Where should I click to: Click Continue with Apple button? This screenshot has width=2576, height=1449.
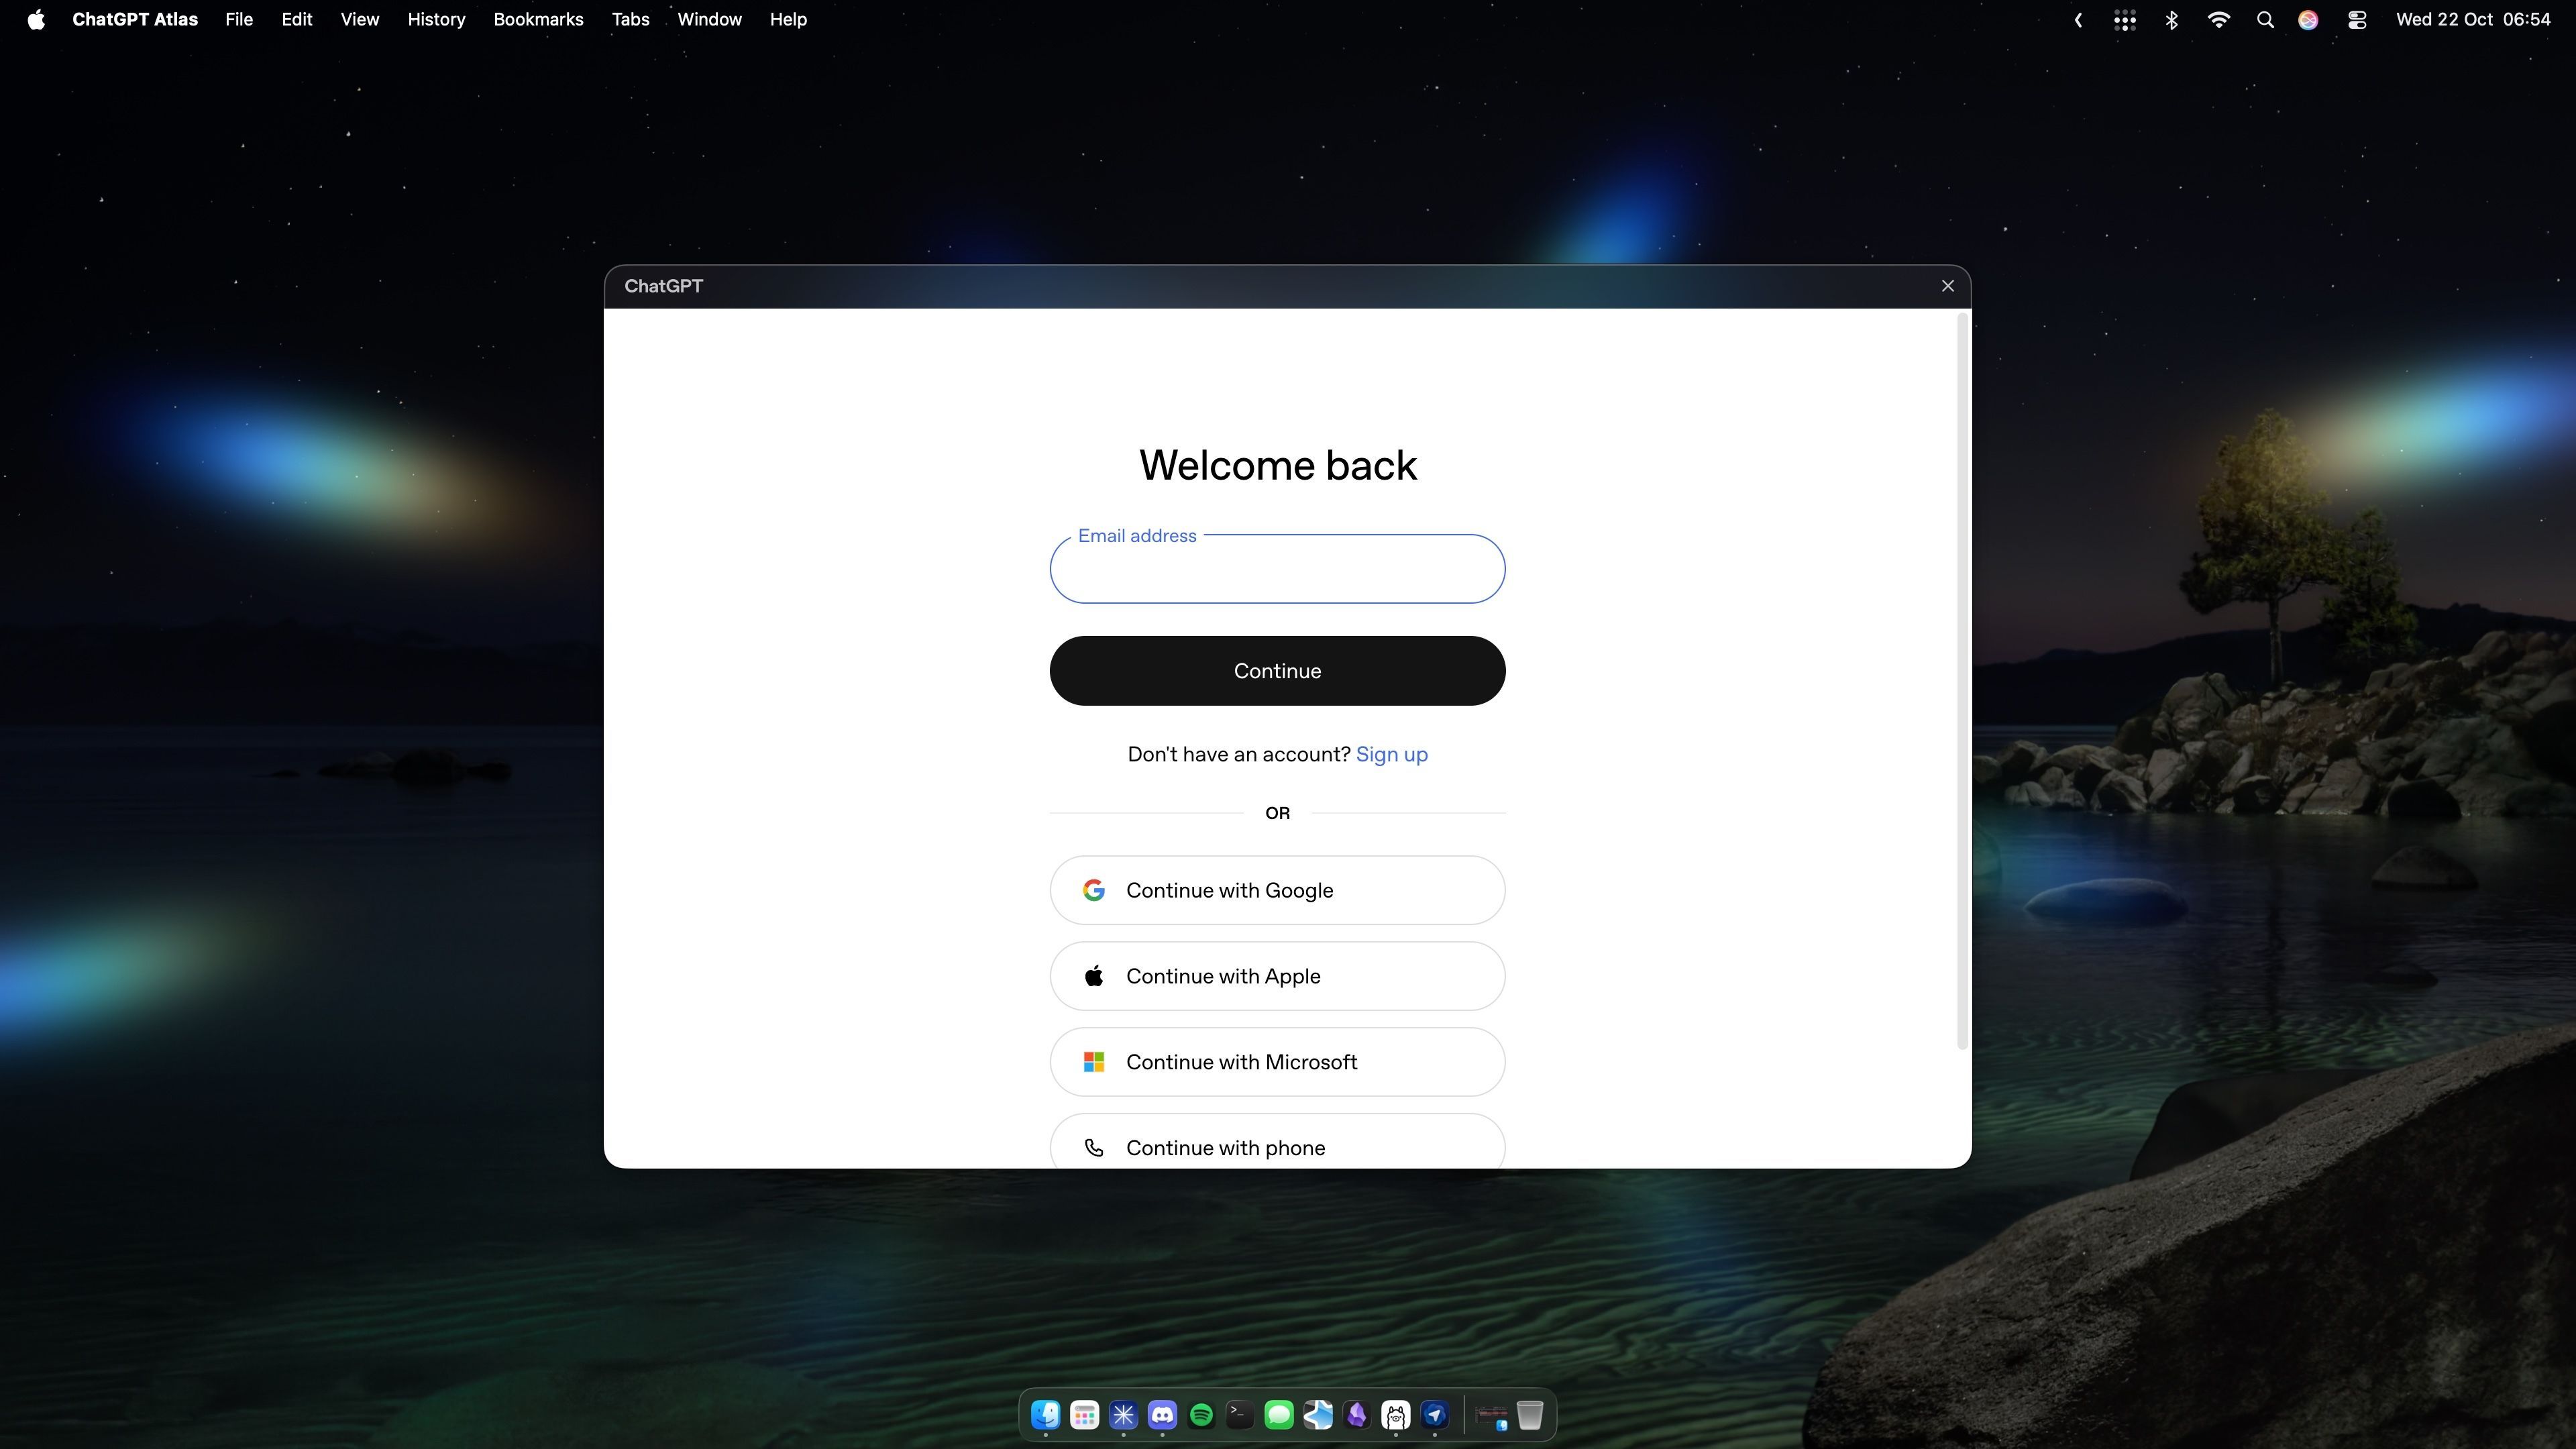tap(1277, 976)
